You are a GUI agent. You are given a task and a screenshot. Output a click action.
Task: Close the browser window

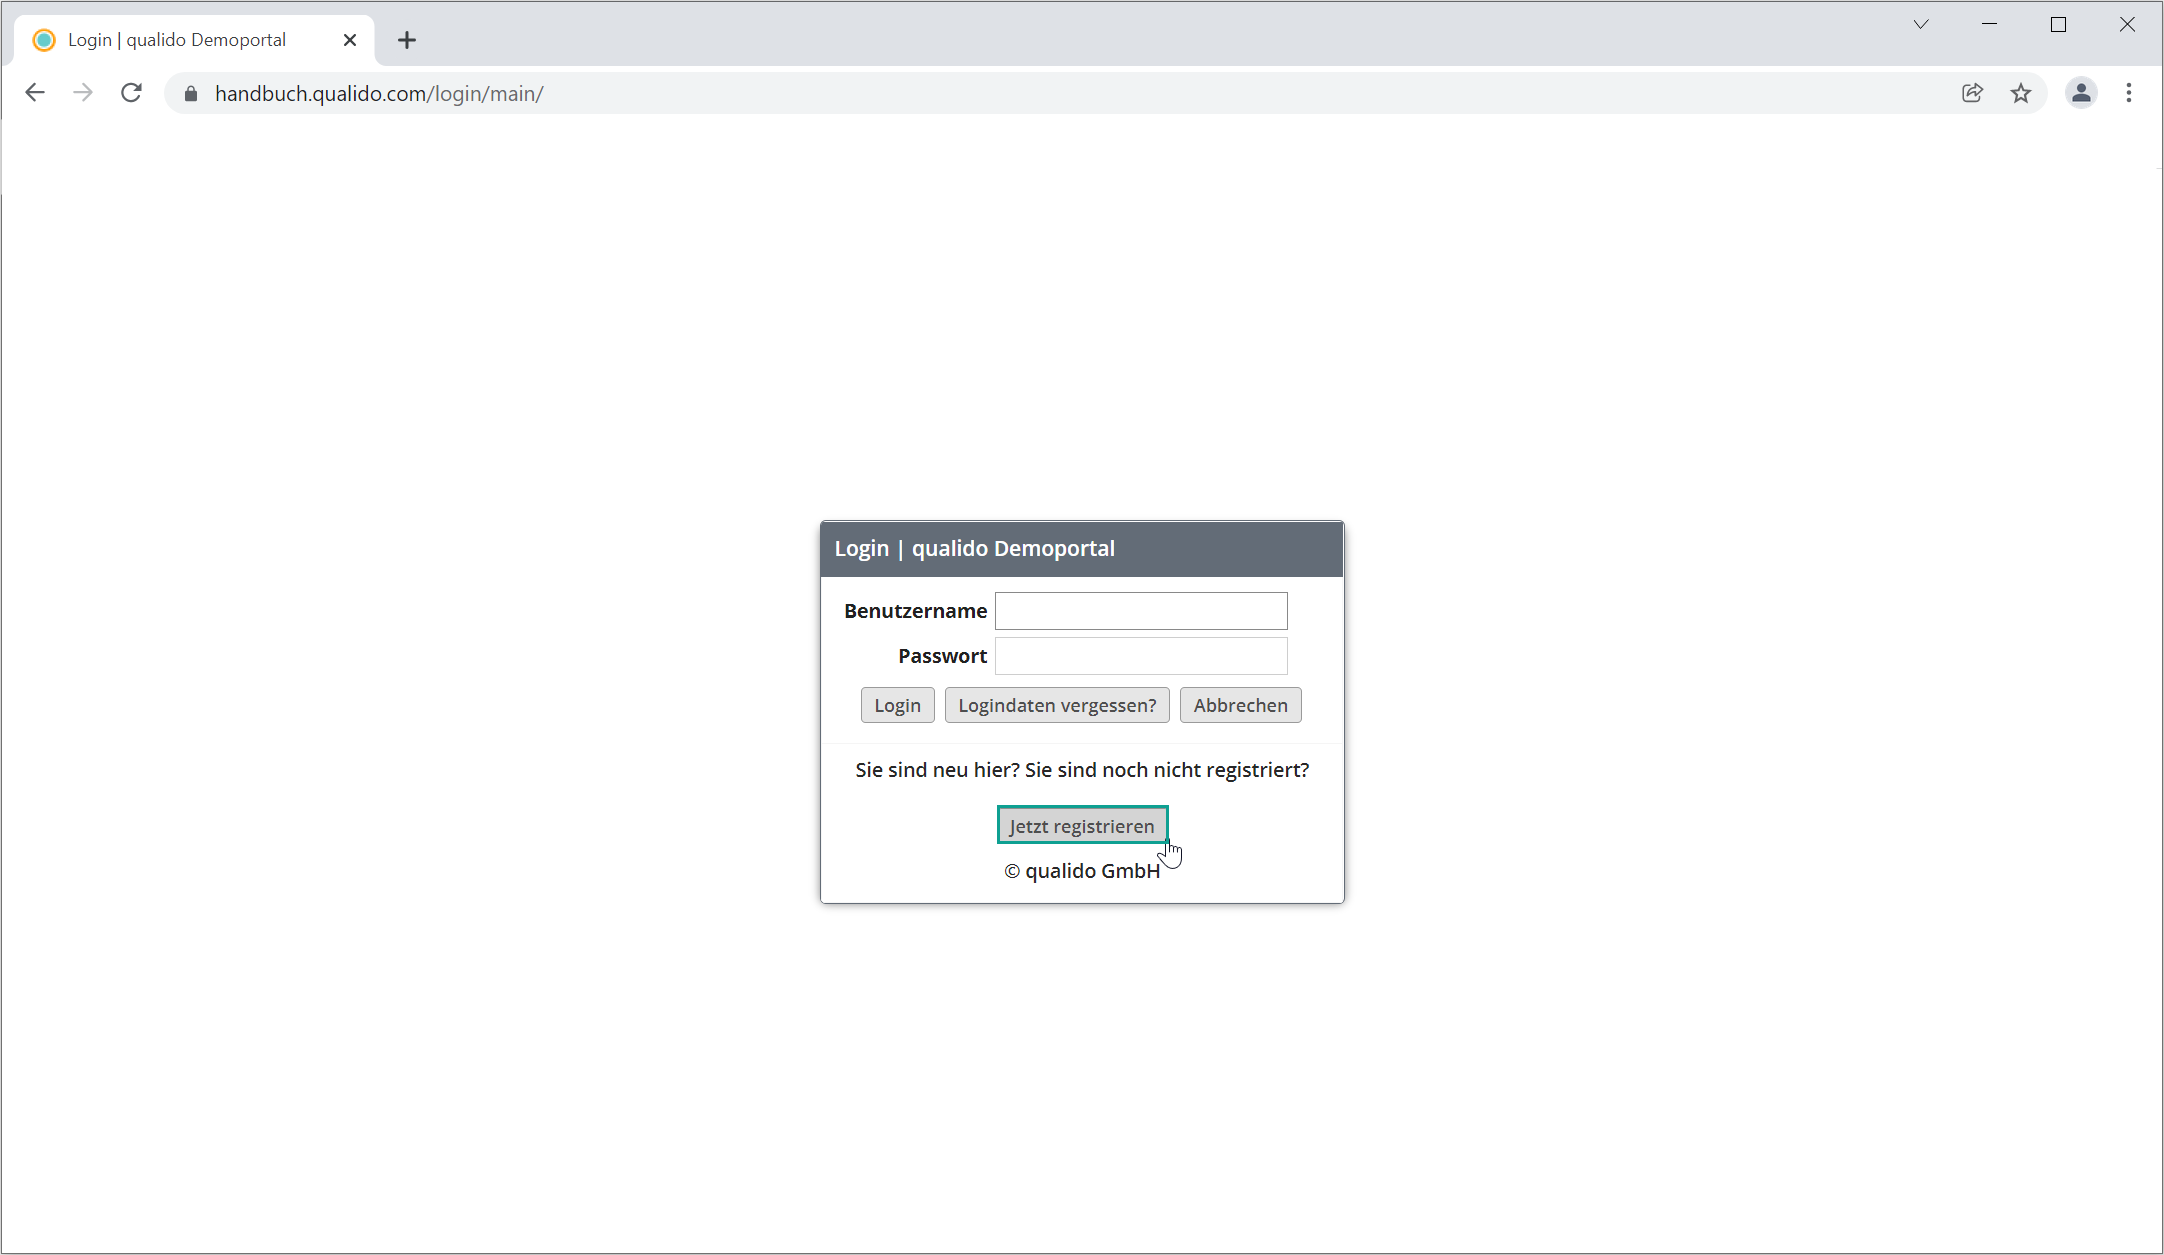click(x=2127, y=24)
